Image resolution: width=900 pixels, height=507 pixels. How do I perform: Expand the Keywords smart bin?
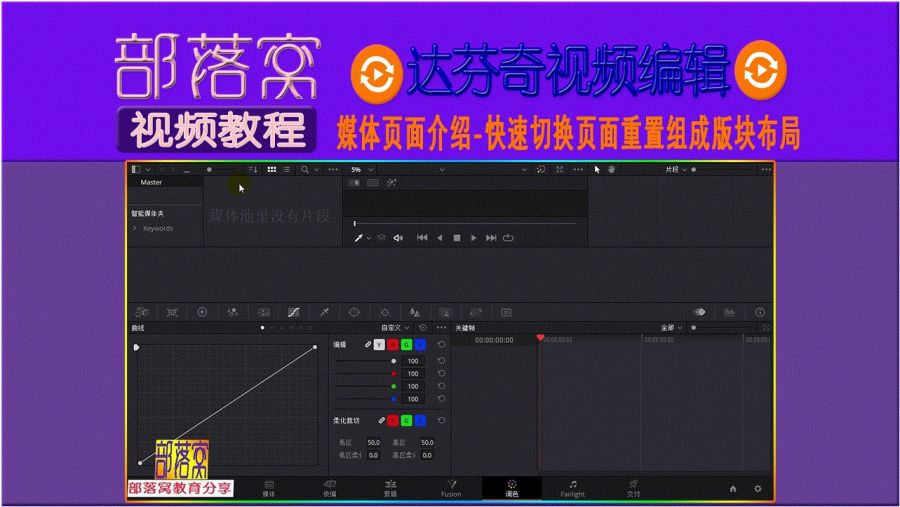pos(135,229)
